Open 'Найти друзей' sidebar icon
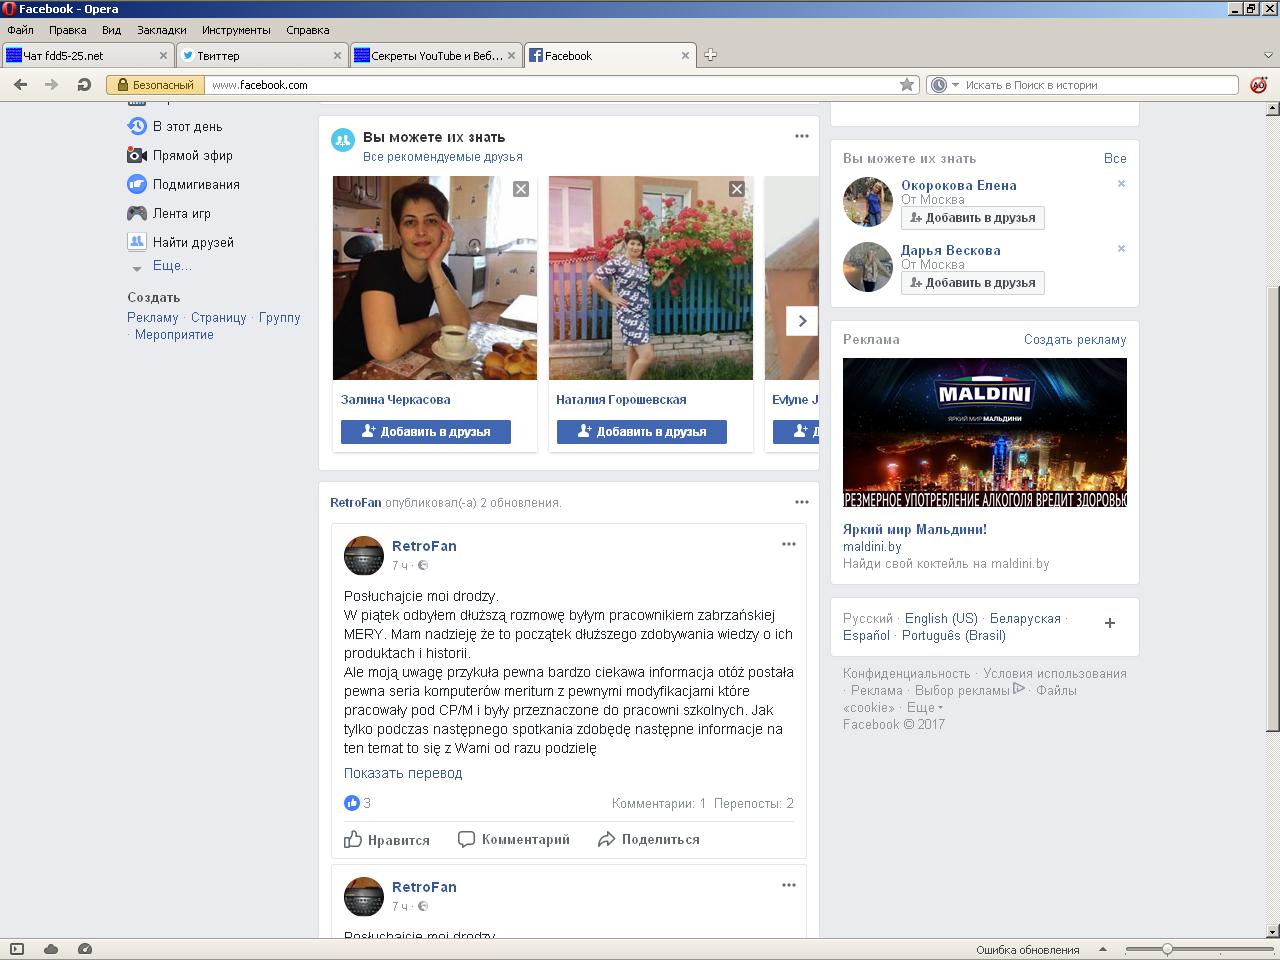 (x=137, y=242)
